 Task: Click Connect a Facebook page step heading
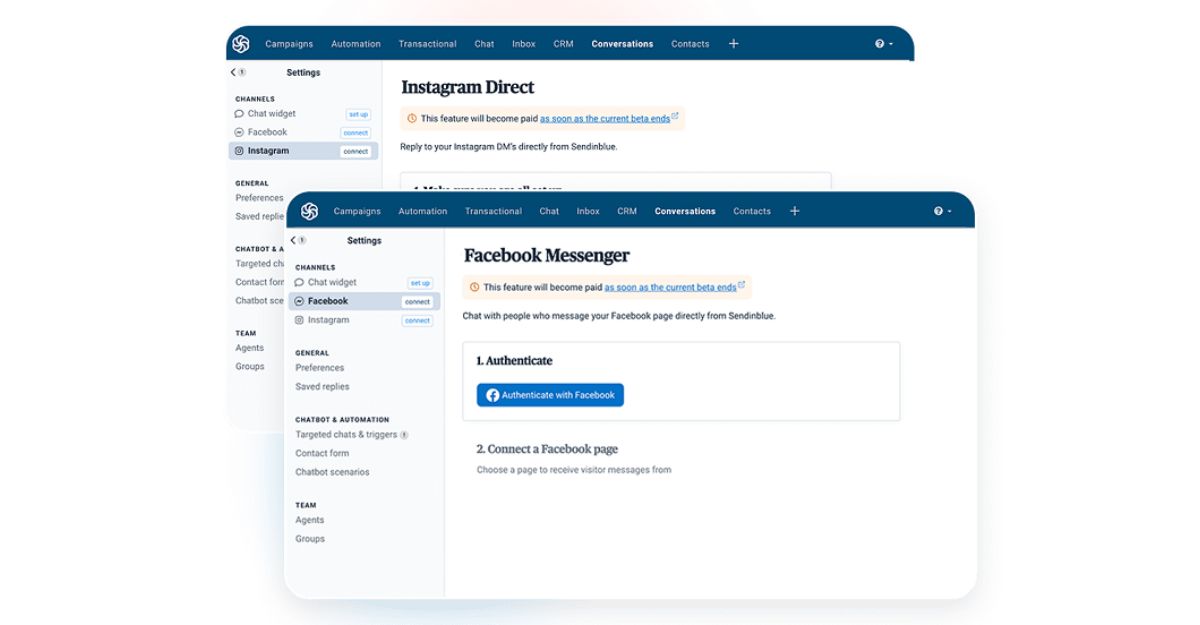pyautogui.click(x=547, y=449)
